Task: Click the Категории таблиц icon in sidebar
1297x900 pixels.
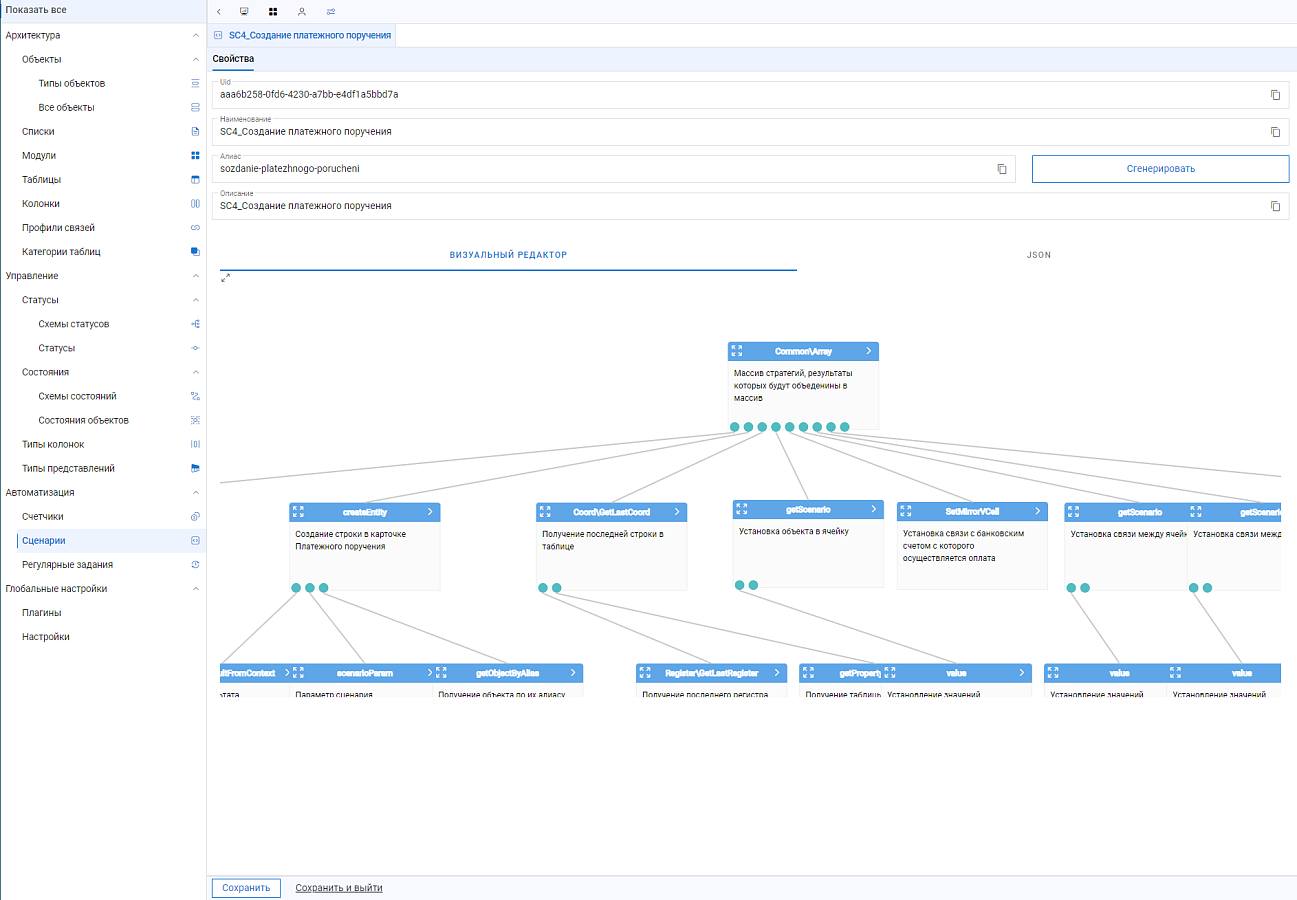Action: click(195, 252)
